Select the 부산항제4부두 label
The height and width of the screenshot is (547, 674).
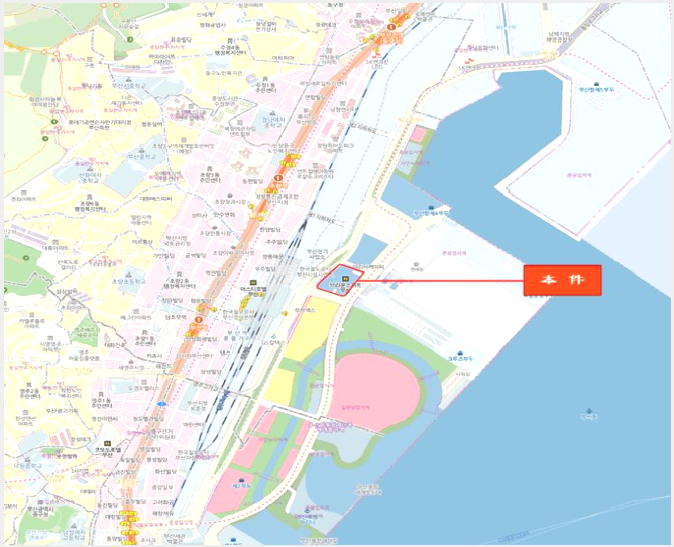[x=431, y=214]
